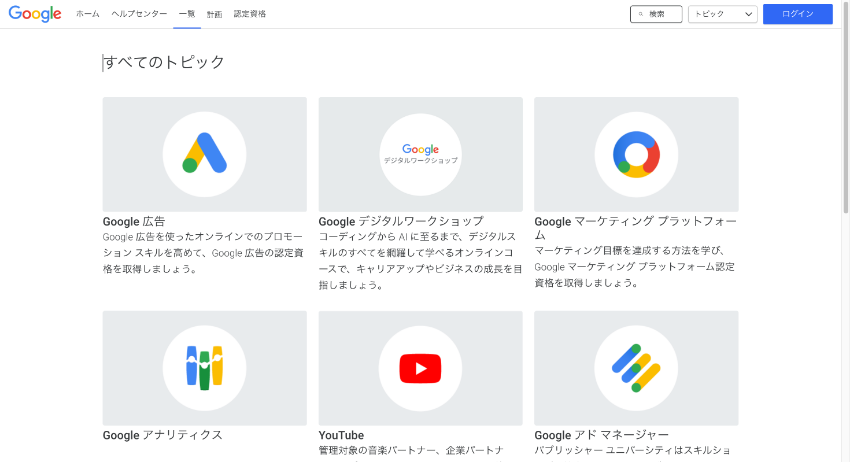Select the Google Marketing Platform ring icon
The width and height of the screenshot is (850, 462).
[x=636, y=155]
